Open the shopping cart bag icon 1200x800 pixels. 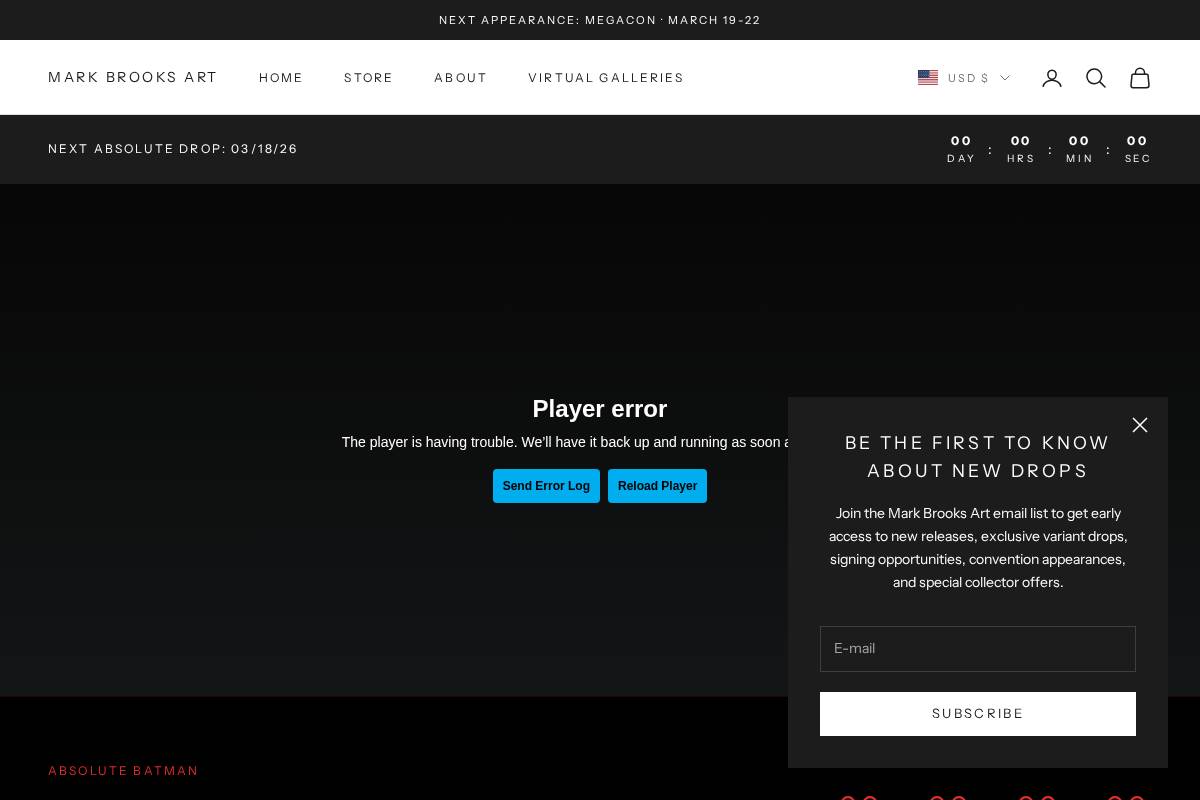click(x=1140, y=77)
